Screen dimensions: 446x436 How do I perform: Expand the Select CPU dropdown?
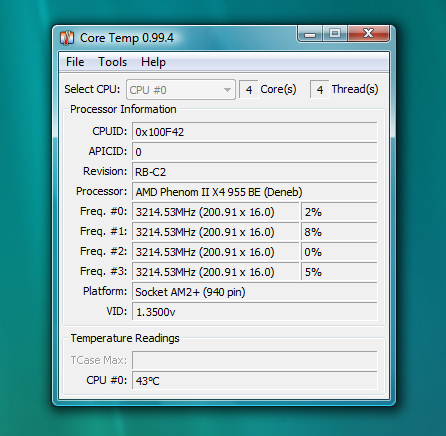click(181, 90)
